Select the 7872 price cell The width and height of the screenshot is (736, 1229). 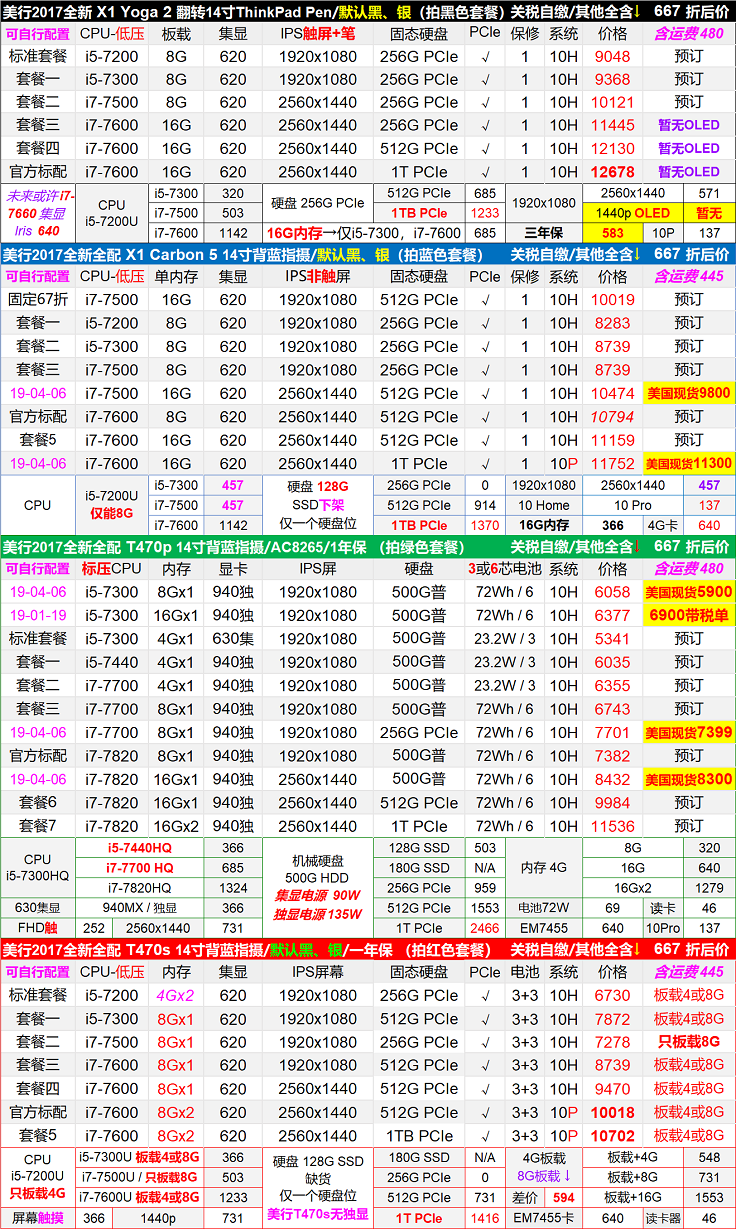612,1018
